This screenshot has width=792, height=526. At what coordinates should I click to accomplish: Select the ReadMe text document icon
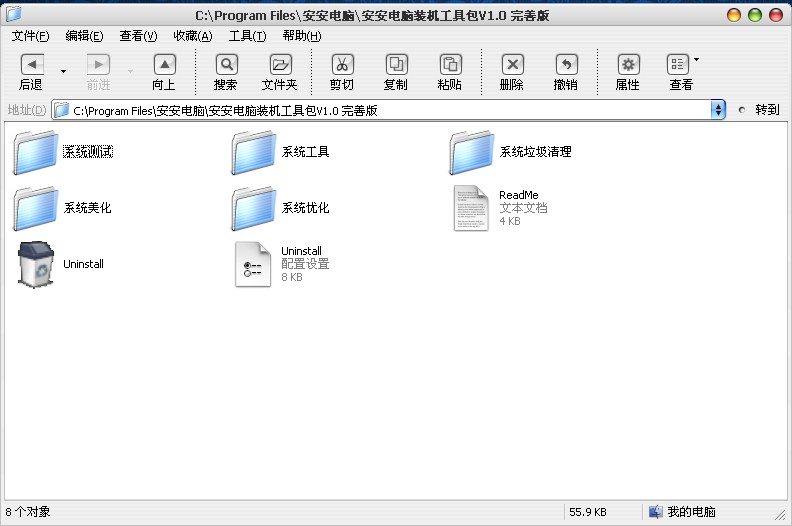click(x=471, y=208)
